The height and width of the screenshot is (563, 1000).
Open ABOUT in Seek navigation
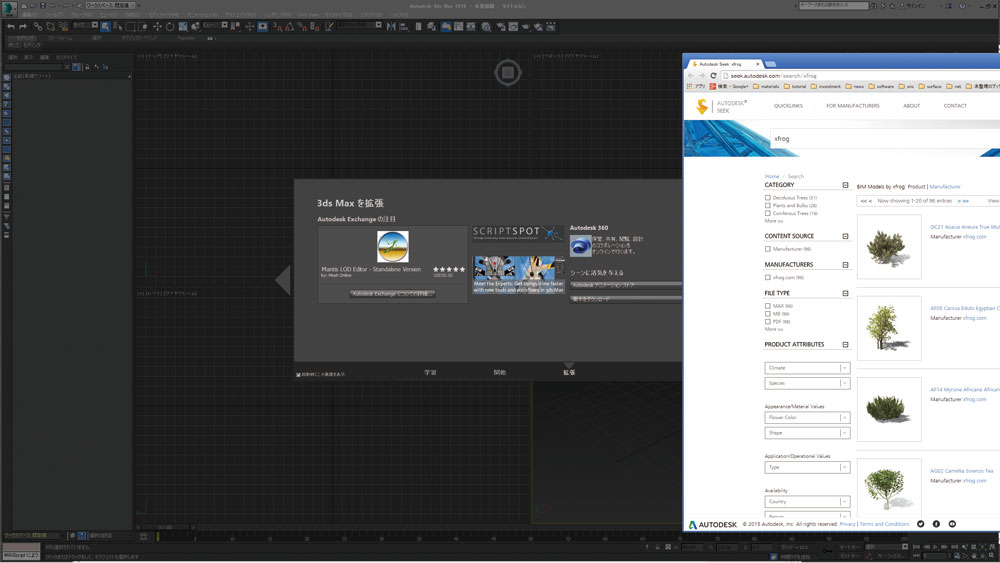911,106
